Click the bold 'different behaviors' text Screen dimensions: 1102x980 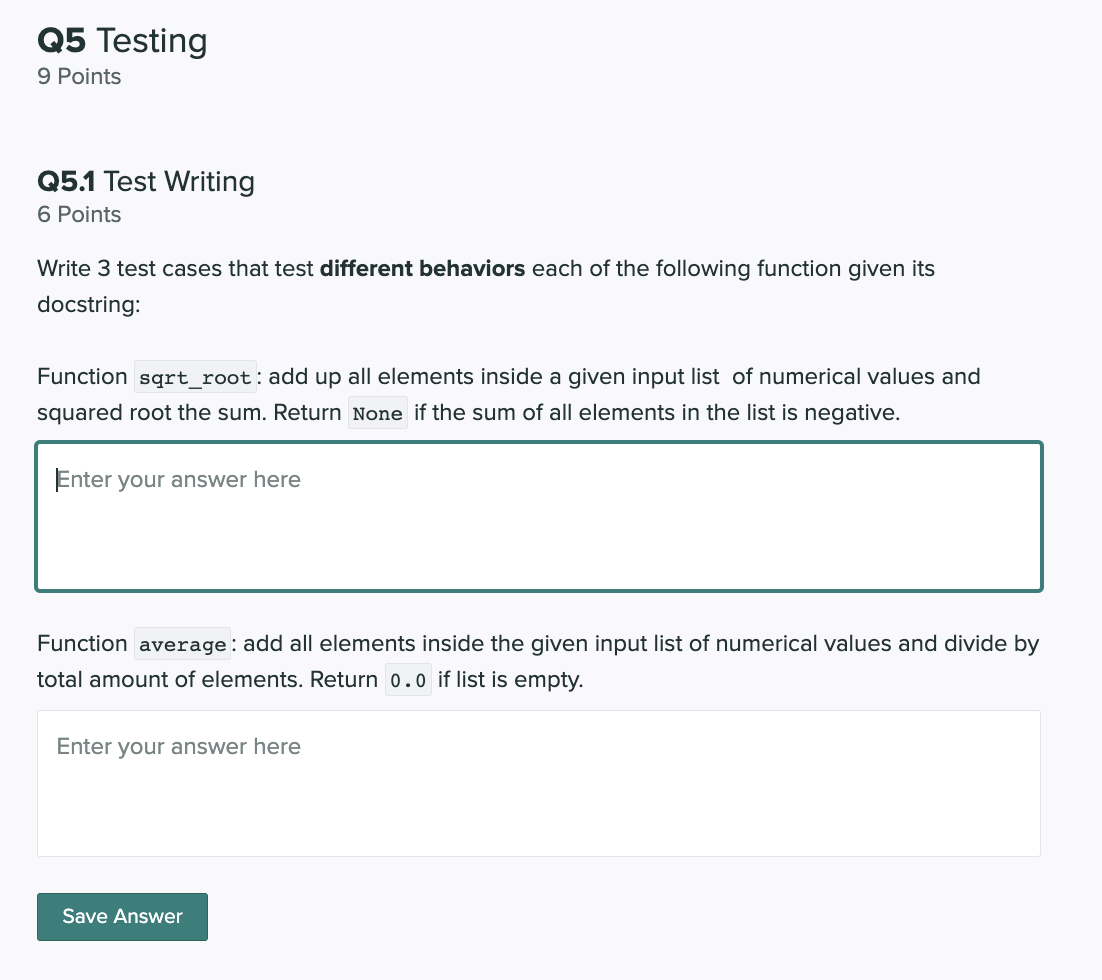[x=422, y=269]
